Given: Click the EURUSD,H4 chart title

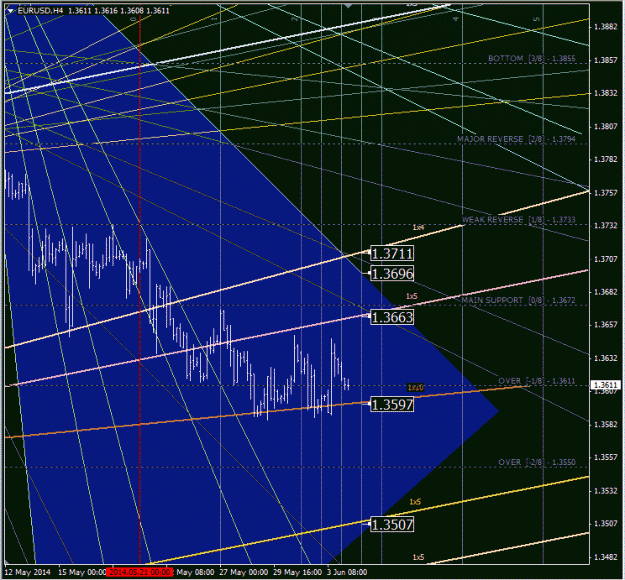Looking at the screenshot, I should tap(40, 11).
